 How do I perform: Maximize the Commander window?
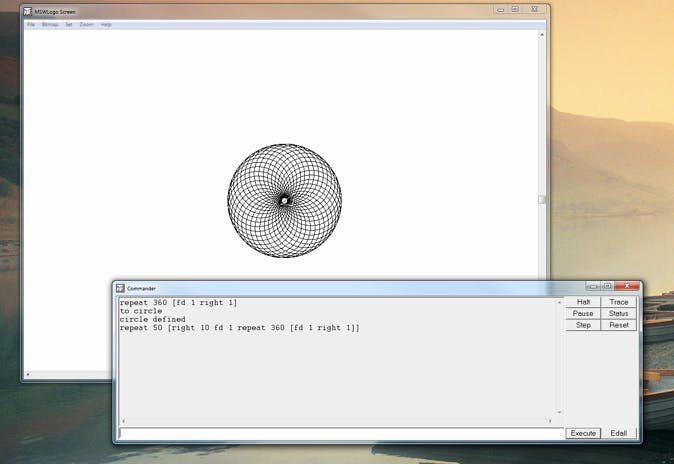(607, 286)
